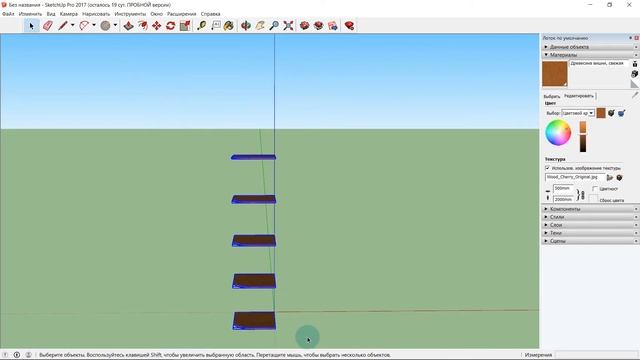Open the 3D Warehouse toolbar icon
Viewport: 640px width, 360px height.
pos(304,26)
